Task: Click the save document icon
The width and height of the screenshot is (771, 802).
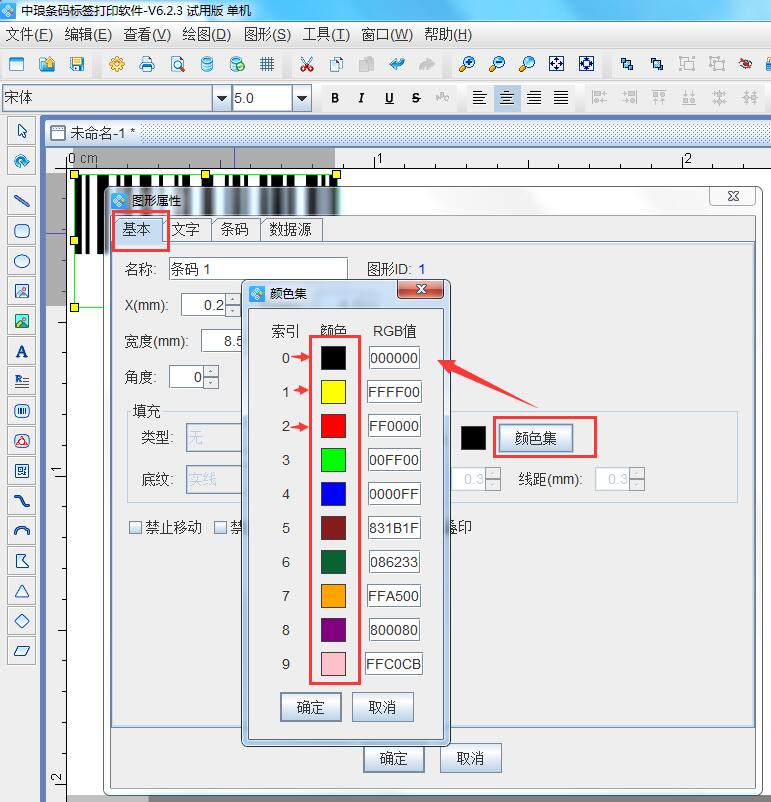Action: tap(77, 65)
